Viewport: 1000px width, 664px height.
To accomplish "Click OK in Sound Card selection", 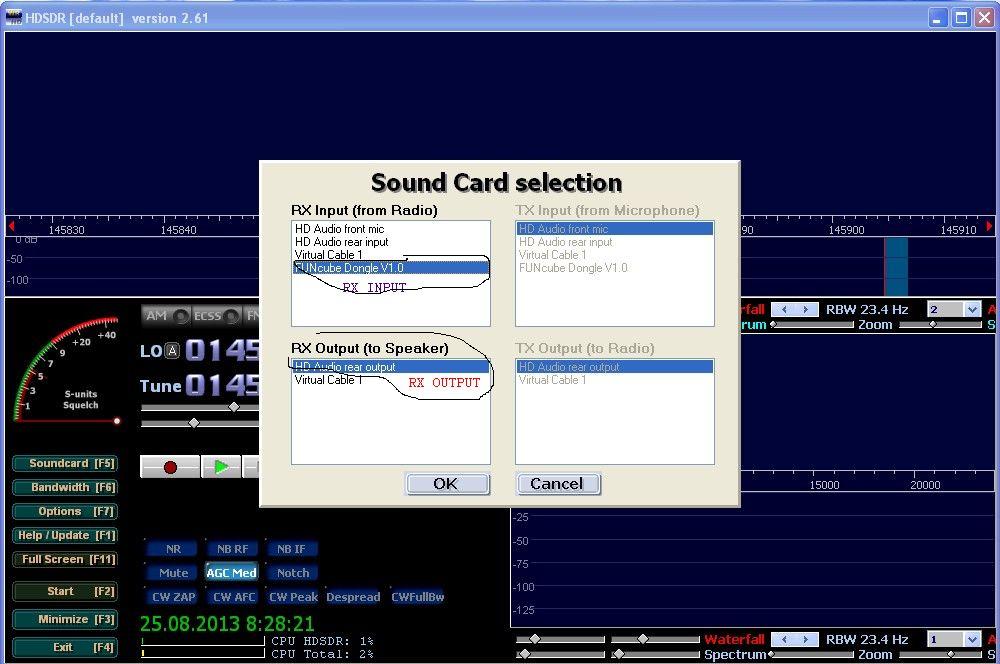I will click(446, 484).
